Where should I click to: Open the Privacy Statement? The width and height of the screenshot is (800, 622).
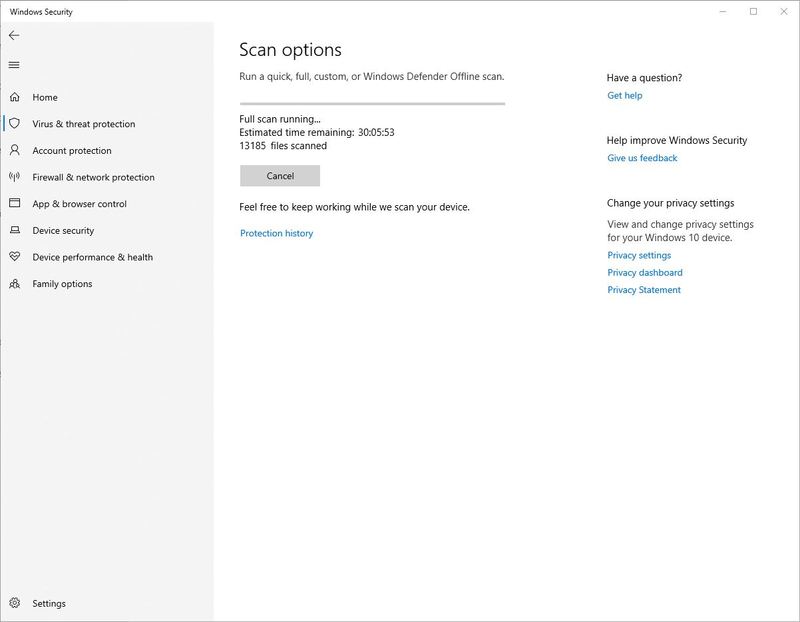(642, 291)
